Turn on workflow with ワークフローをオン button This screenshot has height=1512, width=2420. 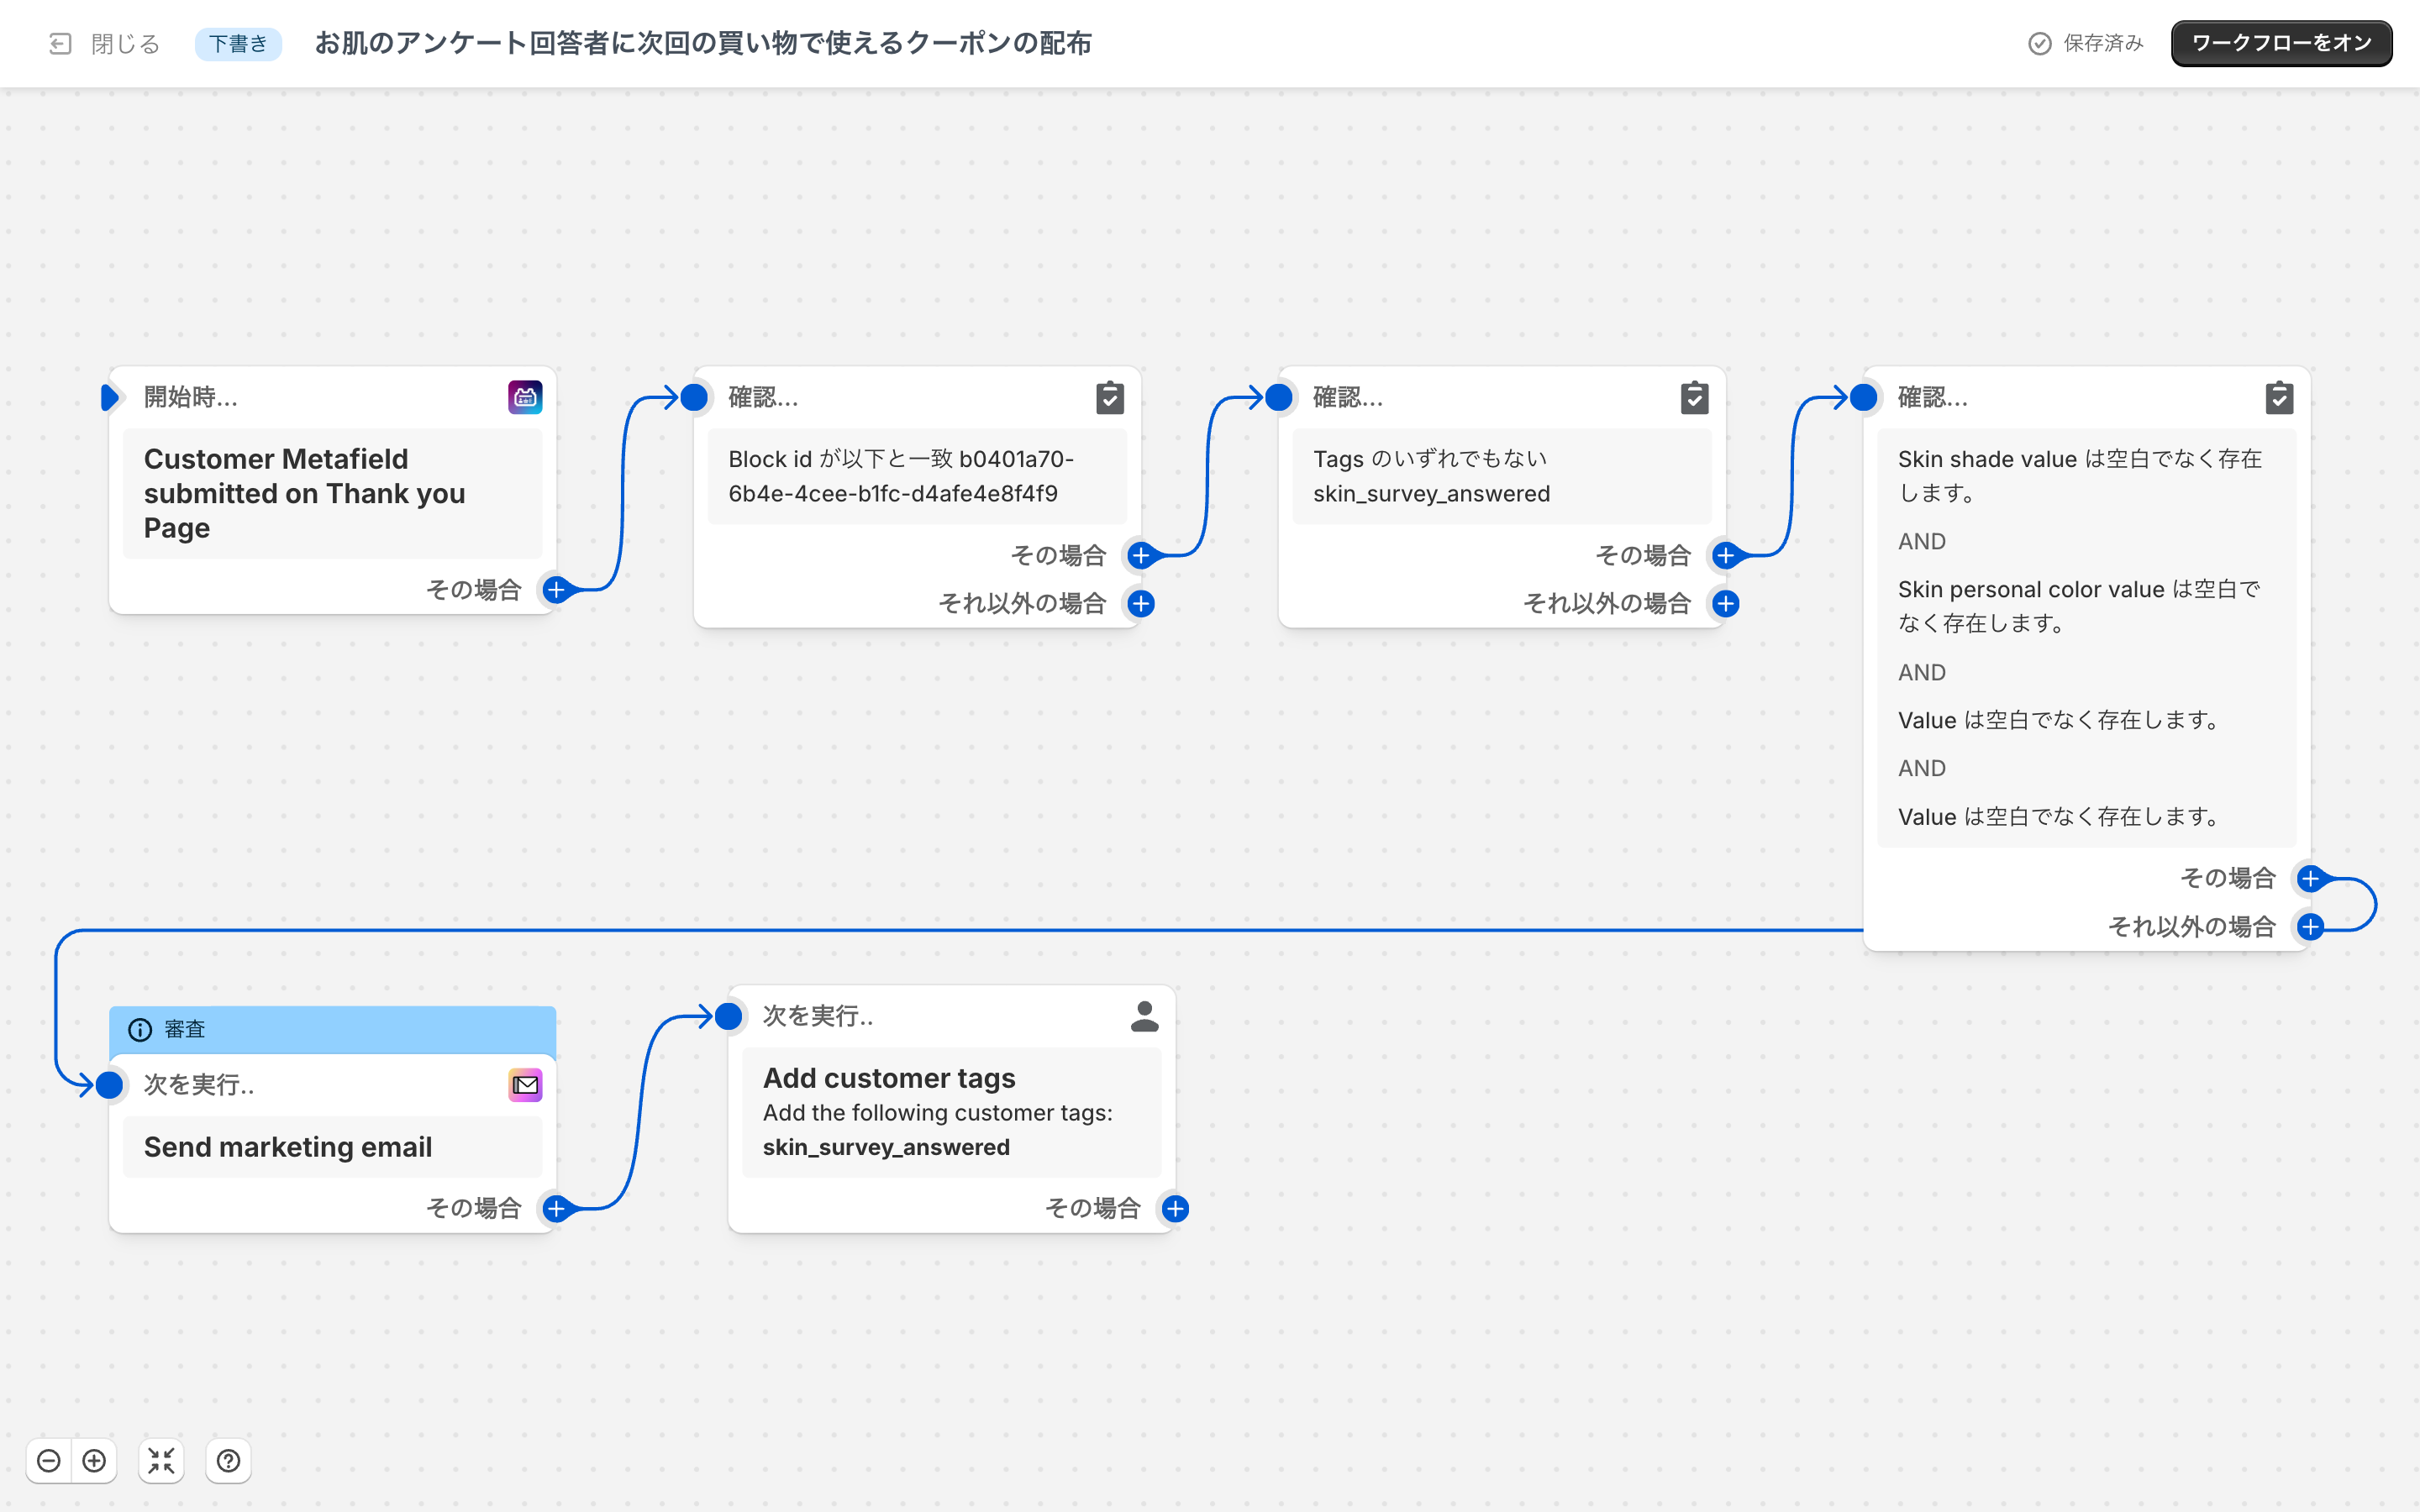(x=2281, y=43)
